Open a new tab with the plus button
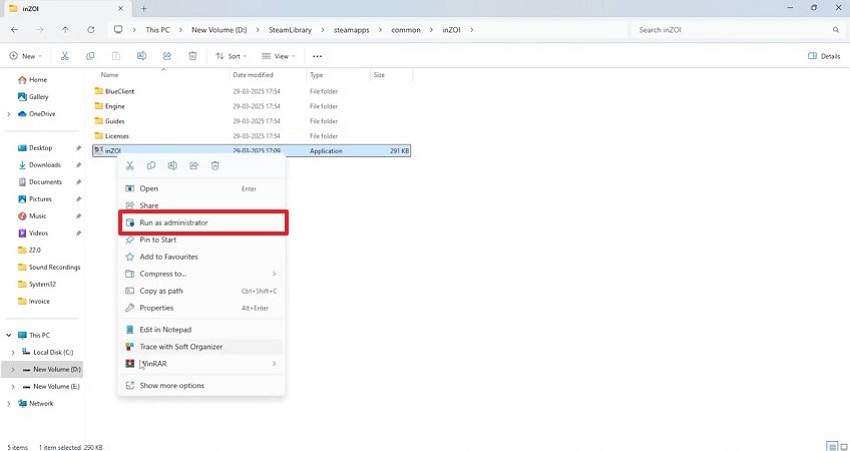This screenshot has width=850, height=451. point(144,9)
